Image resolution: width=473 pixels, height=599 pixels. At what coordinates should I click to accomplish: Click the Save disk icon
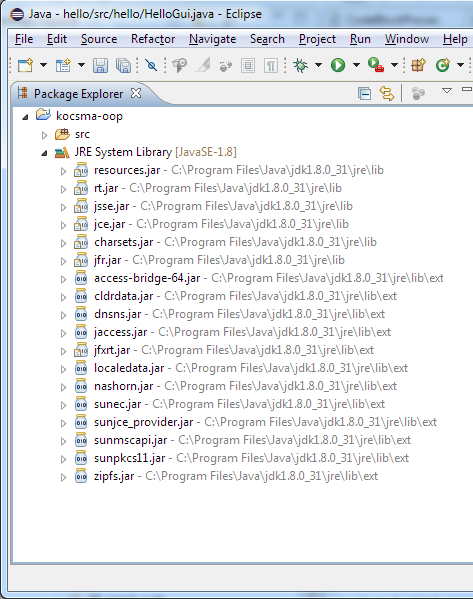(100, 65)
